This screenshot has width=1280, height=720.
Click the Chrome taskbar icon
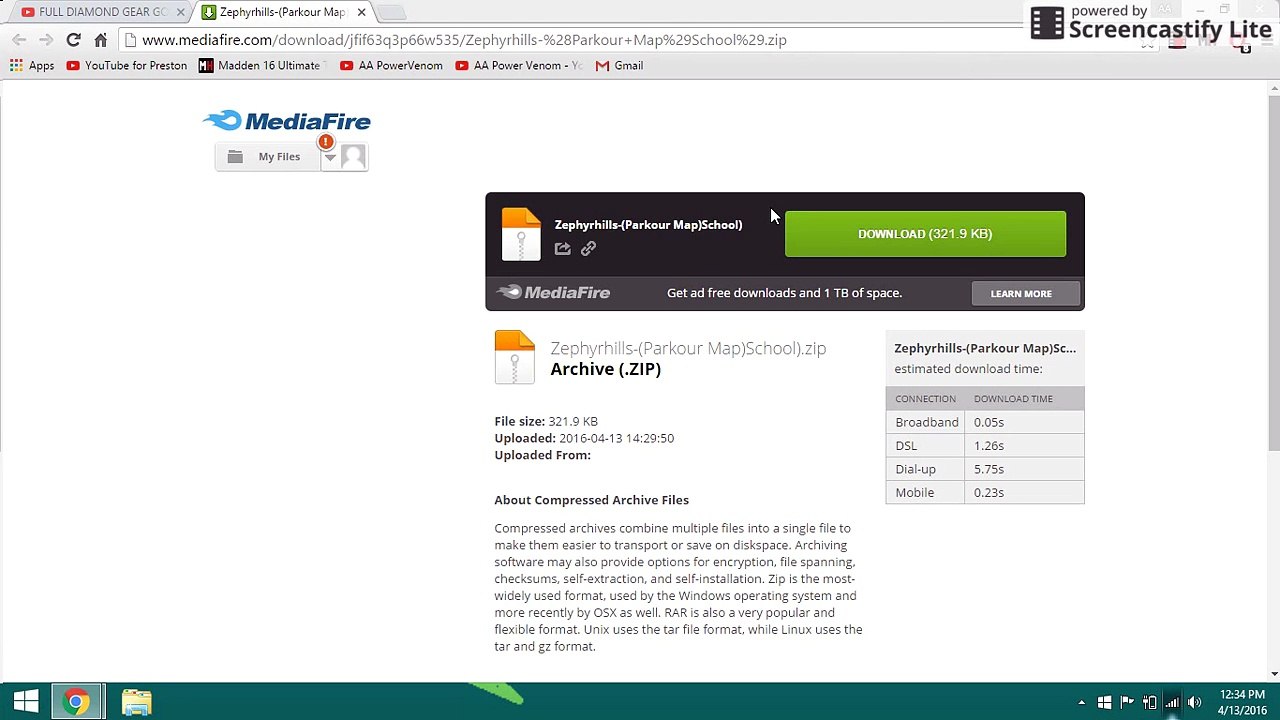point(76,701)
